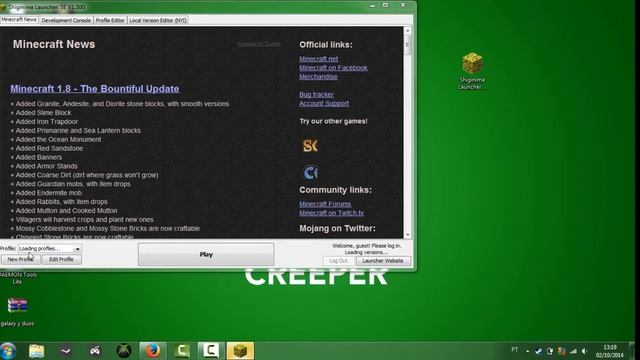Screen dimensions: 640x360
Task: Open Minecraft on Facebook link
Action: coord(333,68)
